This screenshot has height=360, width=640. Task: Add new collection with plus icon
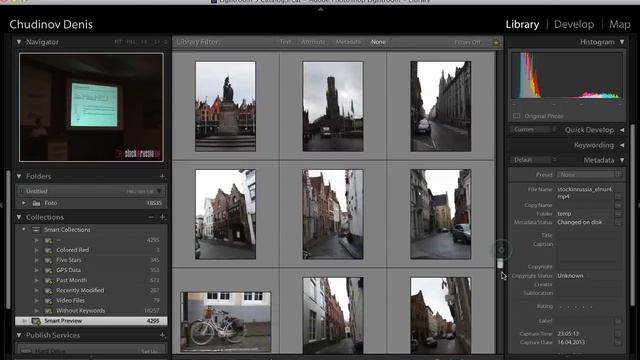pyautogui.click(x=162, y=217)
